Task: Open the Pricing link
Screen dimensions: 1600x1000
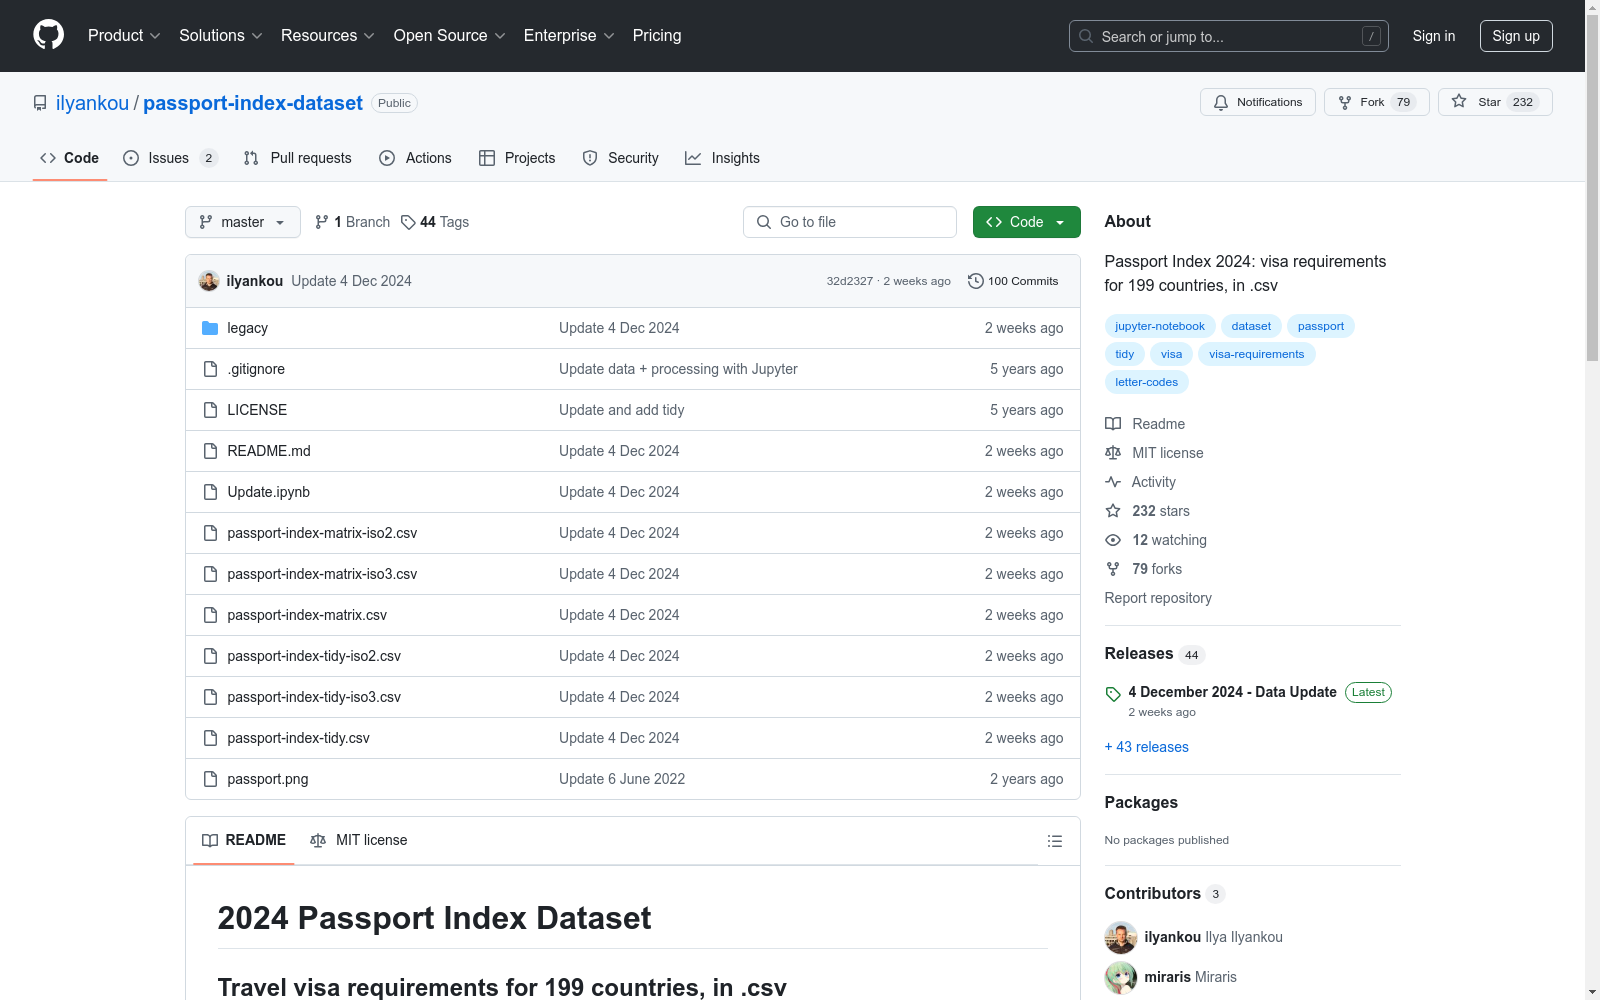Action: coord(657,36)
